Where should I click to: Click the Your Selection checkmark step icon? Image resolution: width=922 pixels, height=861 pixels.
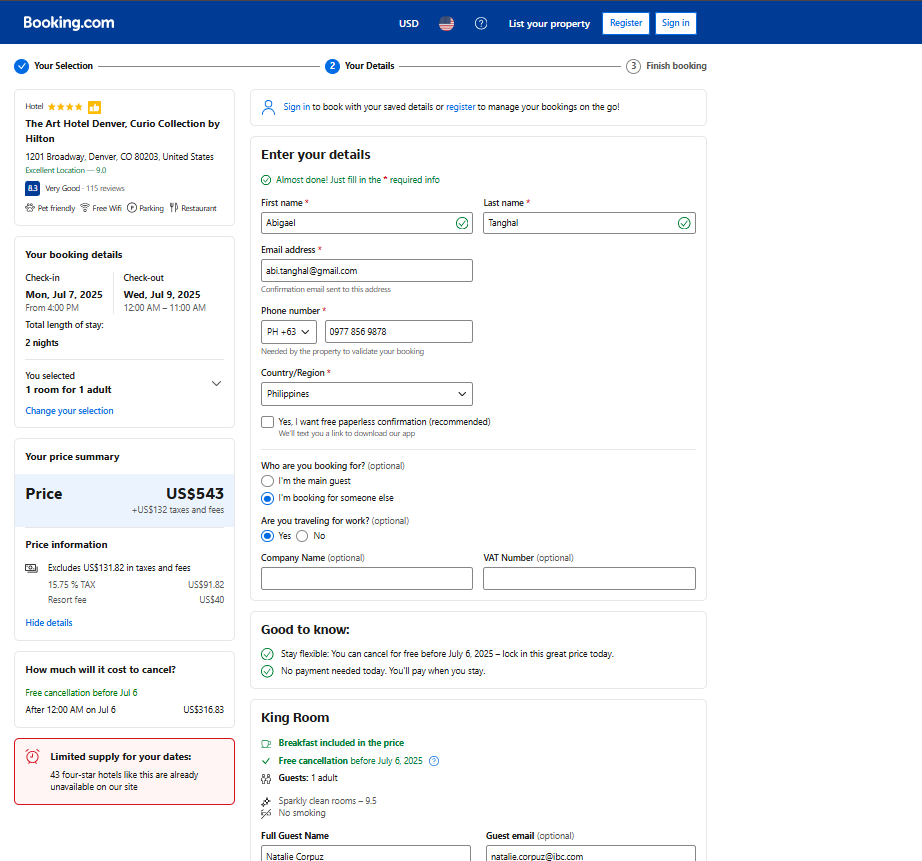(21, 66)
